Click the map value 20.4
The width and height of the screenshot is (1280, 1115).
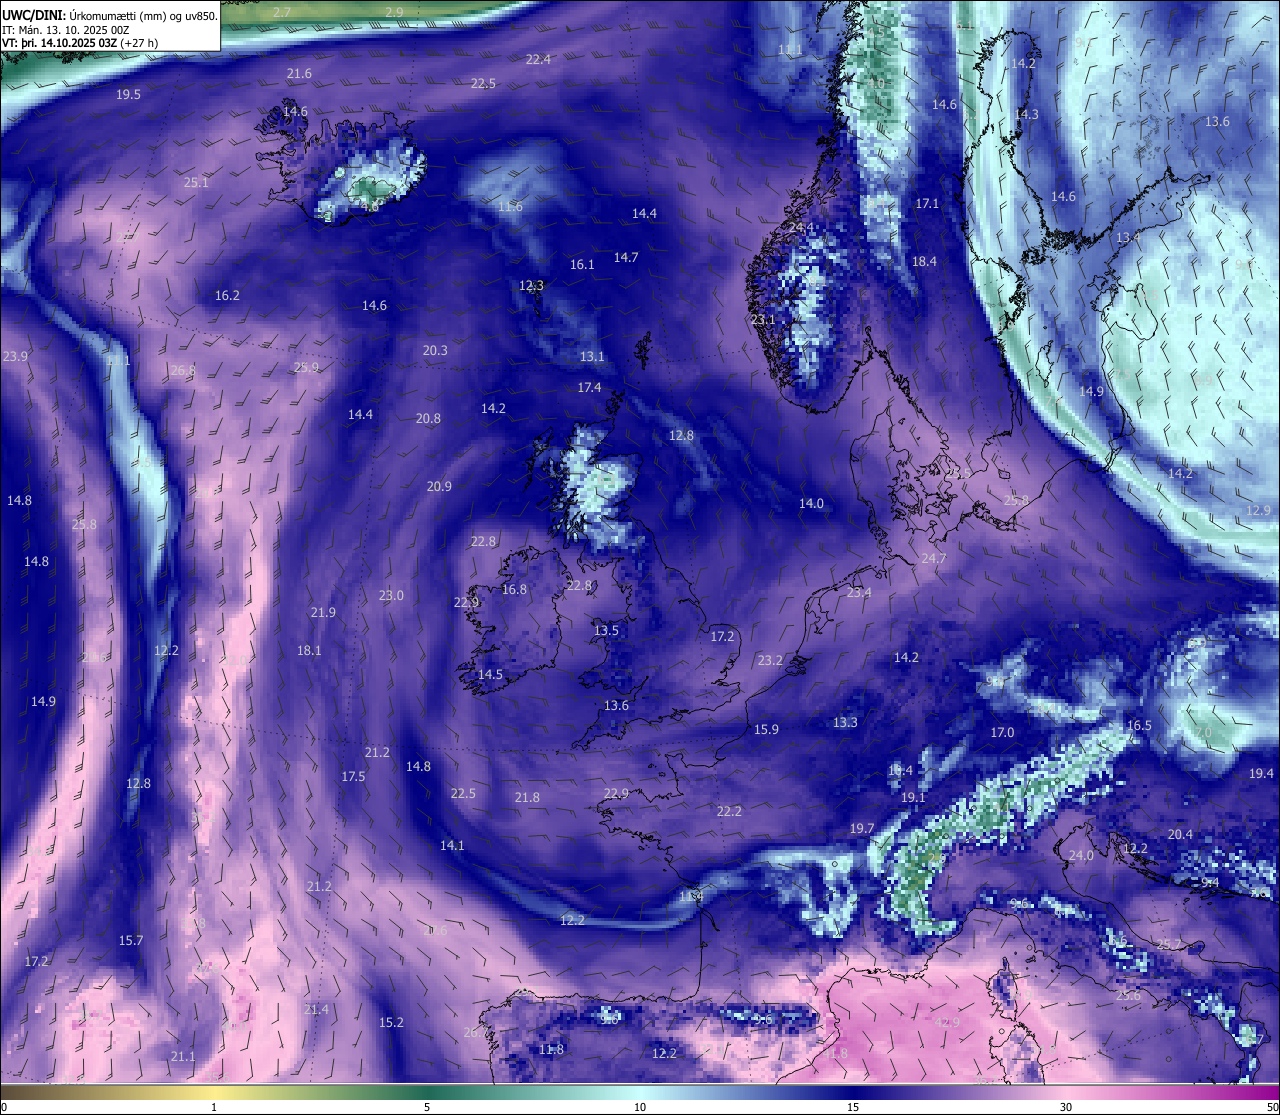(1180, 835)
